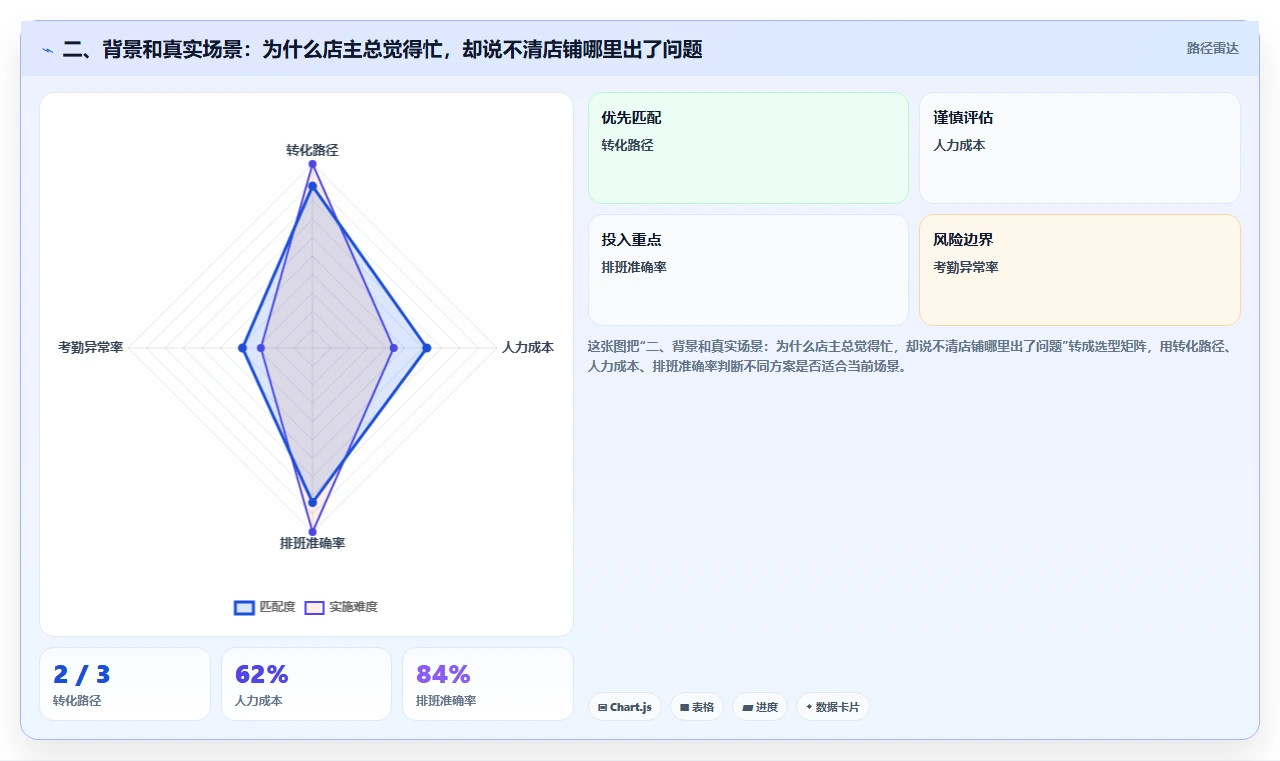The height and width of the screenshot is (761, 1280).
Task: Click the purple 实施难度 point on the 考勤异常率 axis
Action: point(261,348)
